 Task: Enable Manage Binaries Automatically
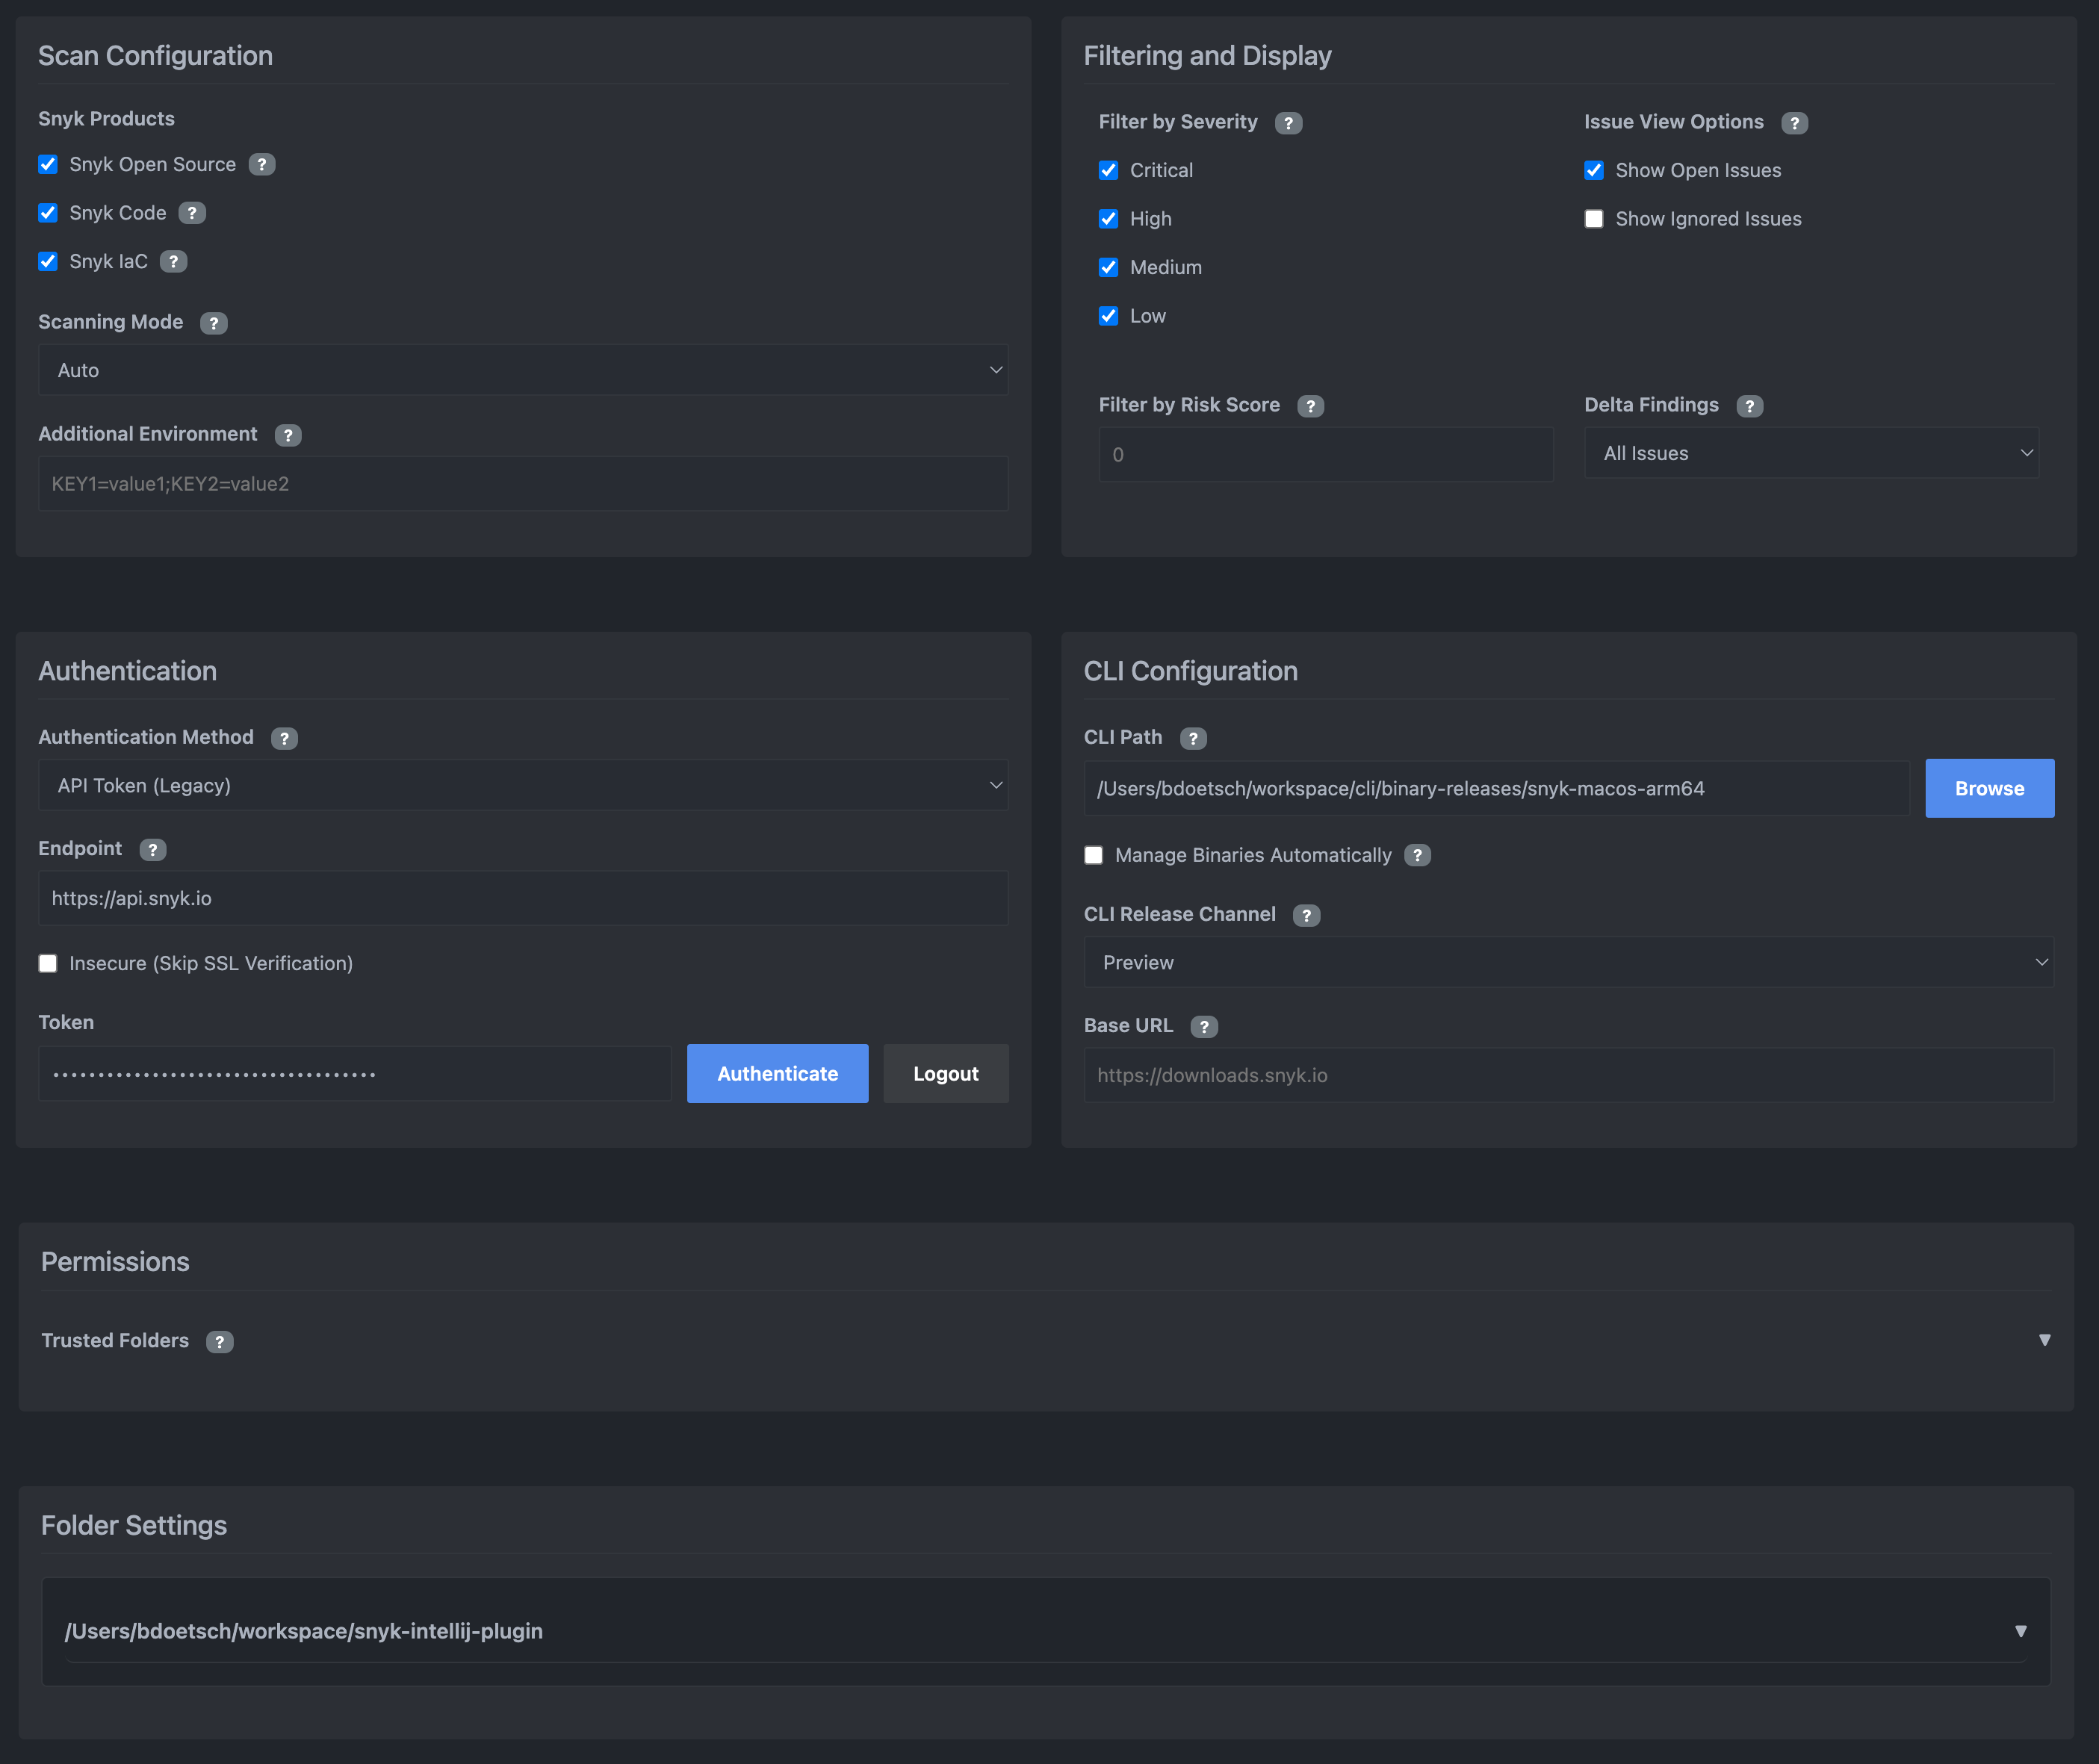1094,855
